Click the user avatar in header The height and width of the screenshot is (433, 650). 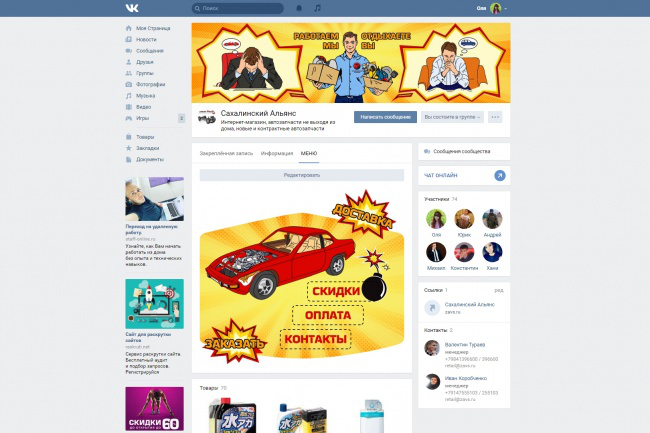(495, 8)
